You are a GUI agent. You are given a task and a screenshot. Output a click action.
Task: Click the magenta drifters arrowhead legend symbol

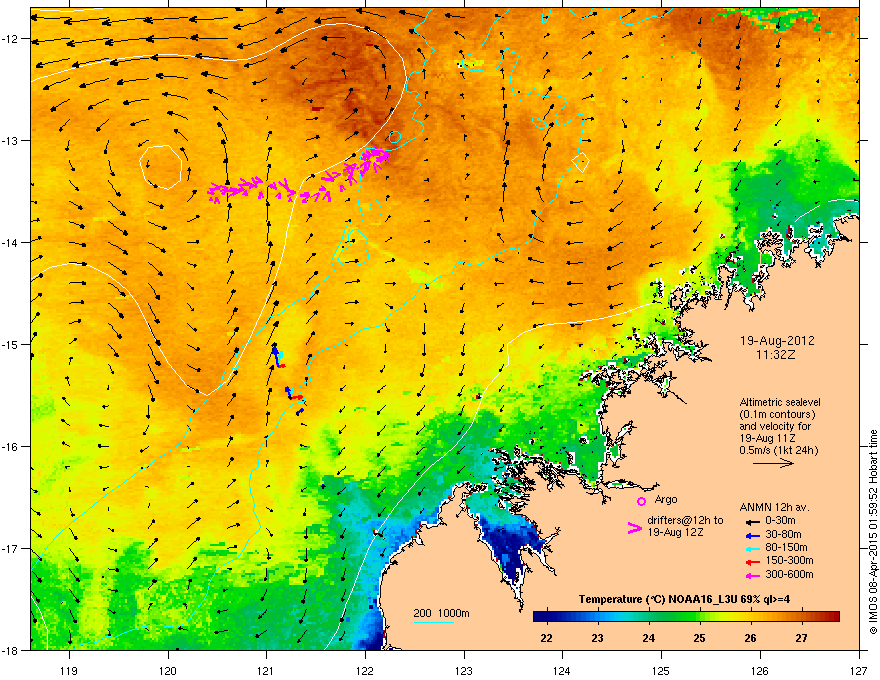(x=634, y=528)
